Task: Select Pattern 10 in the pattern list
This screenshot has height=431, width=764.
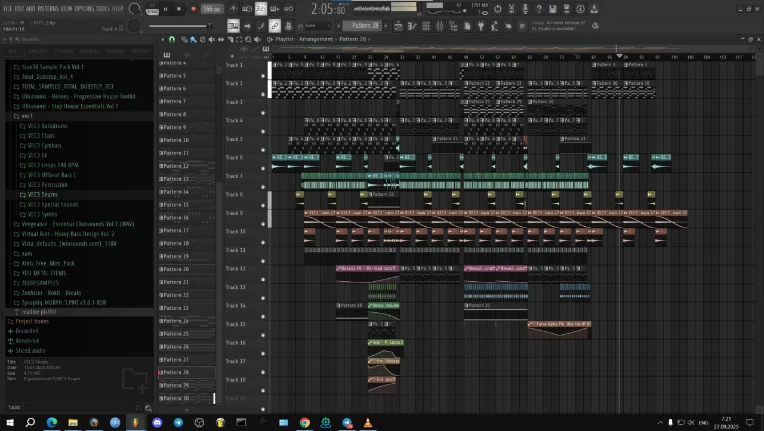Action: (x=175, y=140)
